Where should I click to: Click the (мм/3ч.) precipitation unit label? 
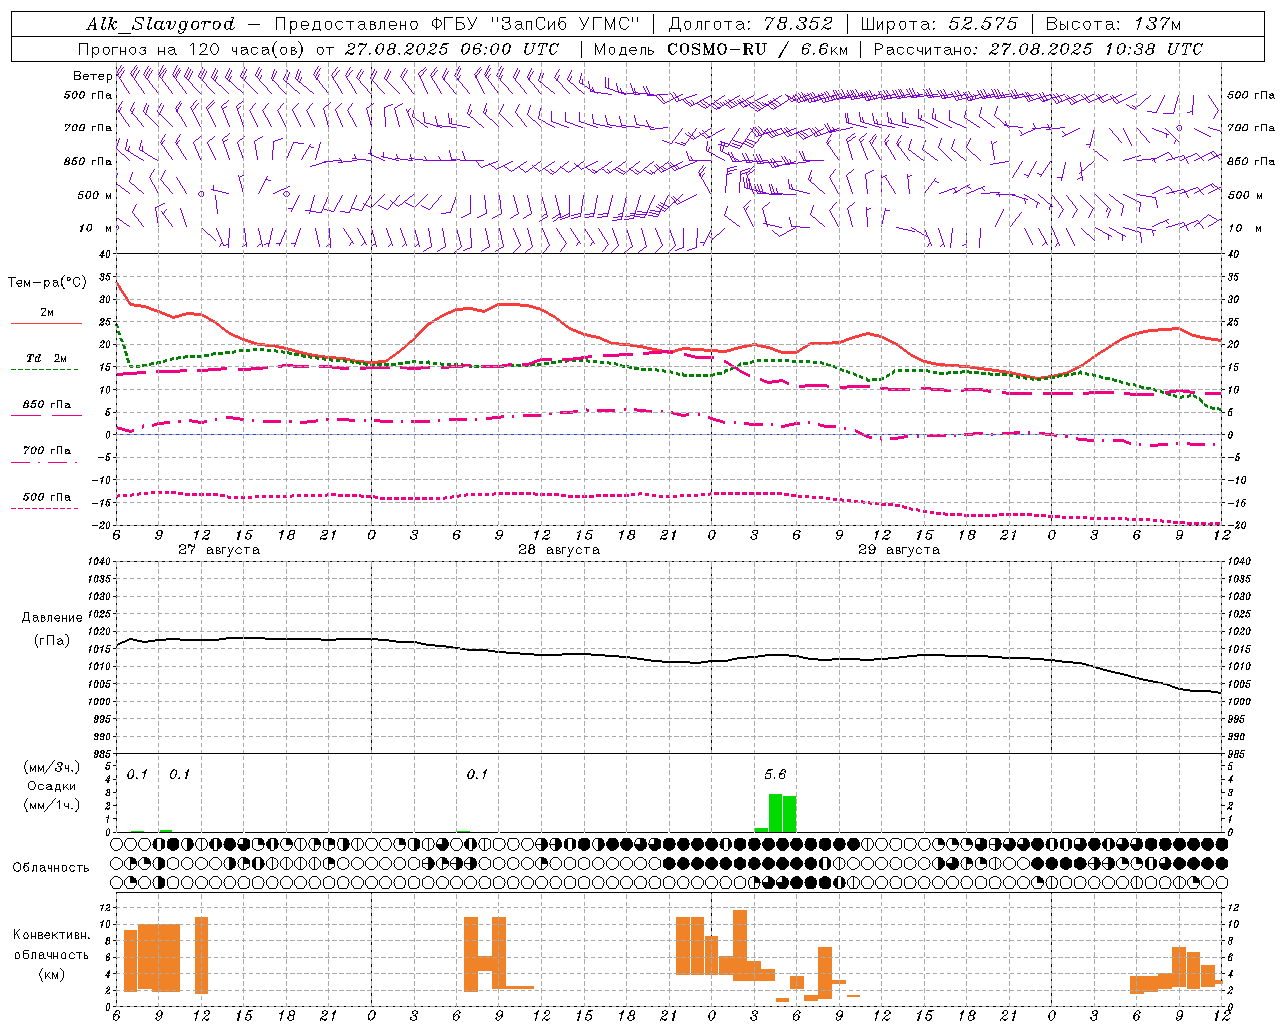52,767
